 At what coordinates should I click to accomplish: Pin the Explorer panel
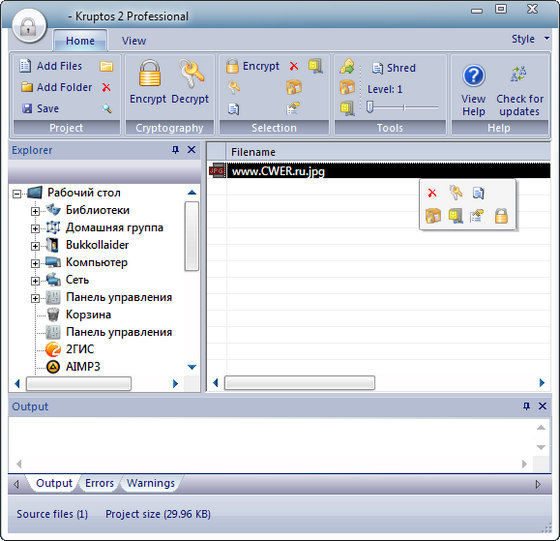(x=175, y=150)
